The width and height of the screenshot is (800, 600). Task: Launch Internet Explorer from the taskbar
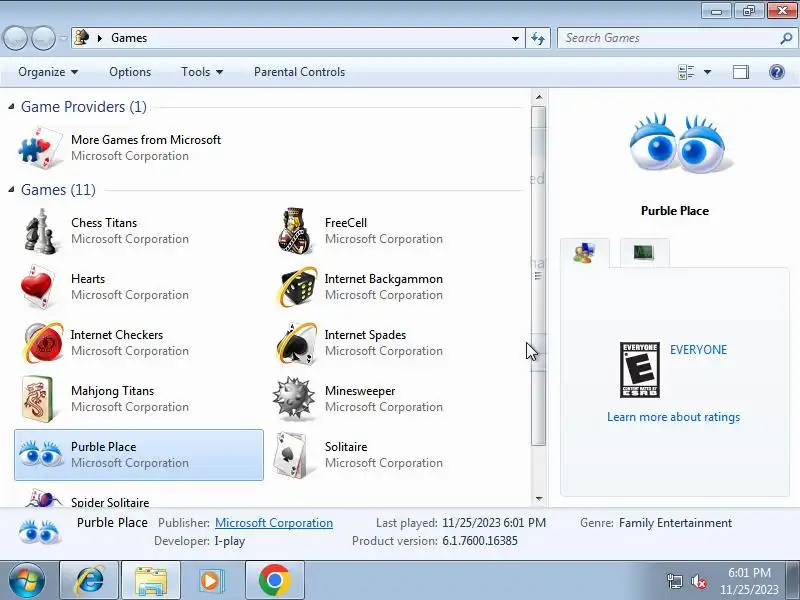89,581
